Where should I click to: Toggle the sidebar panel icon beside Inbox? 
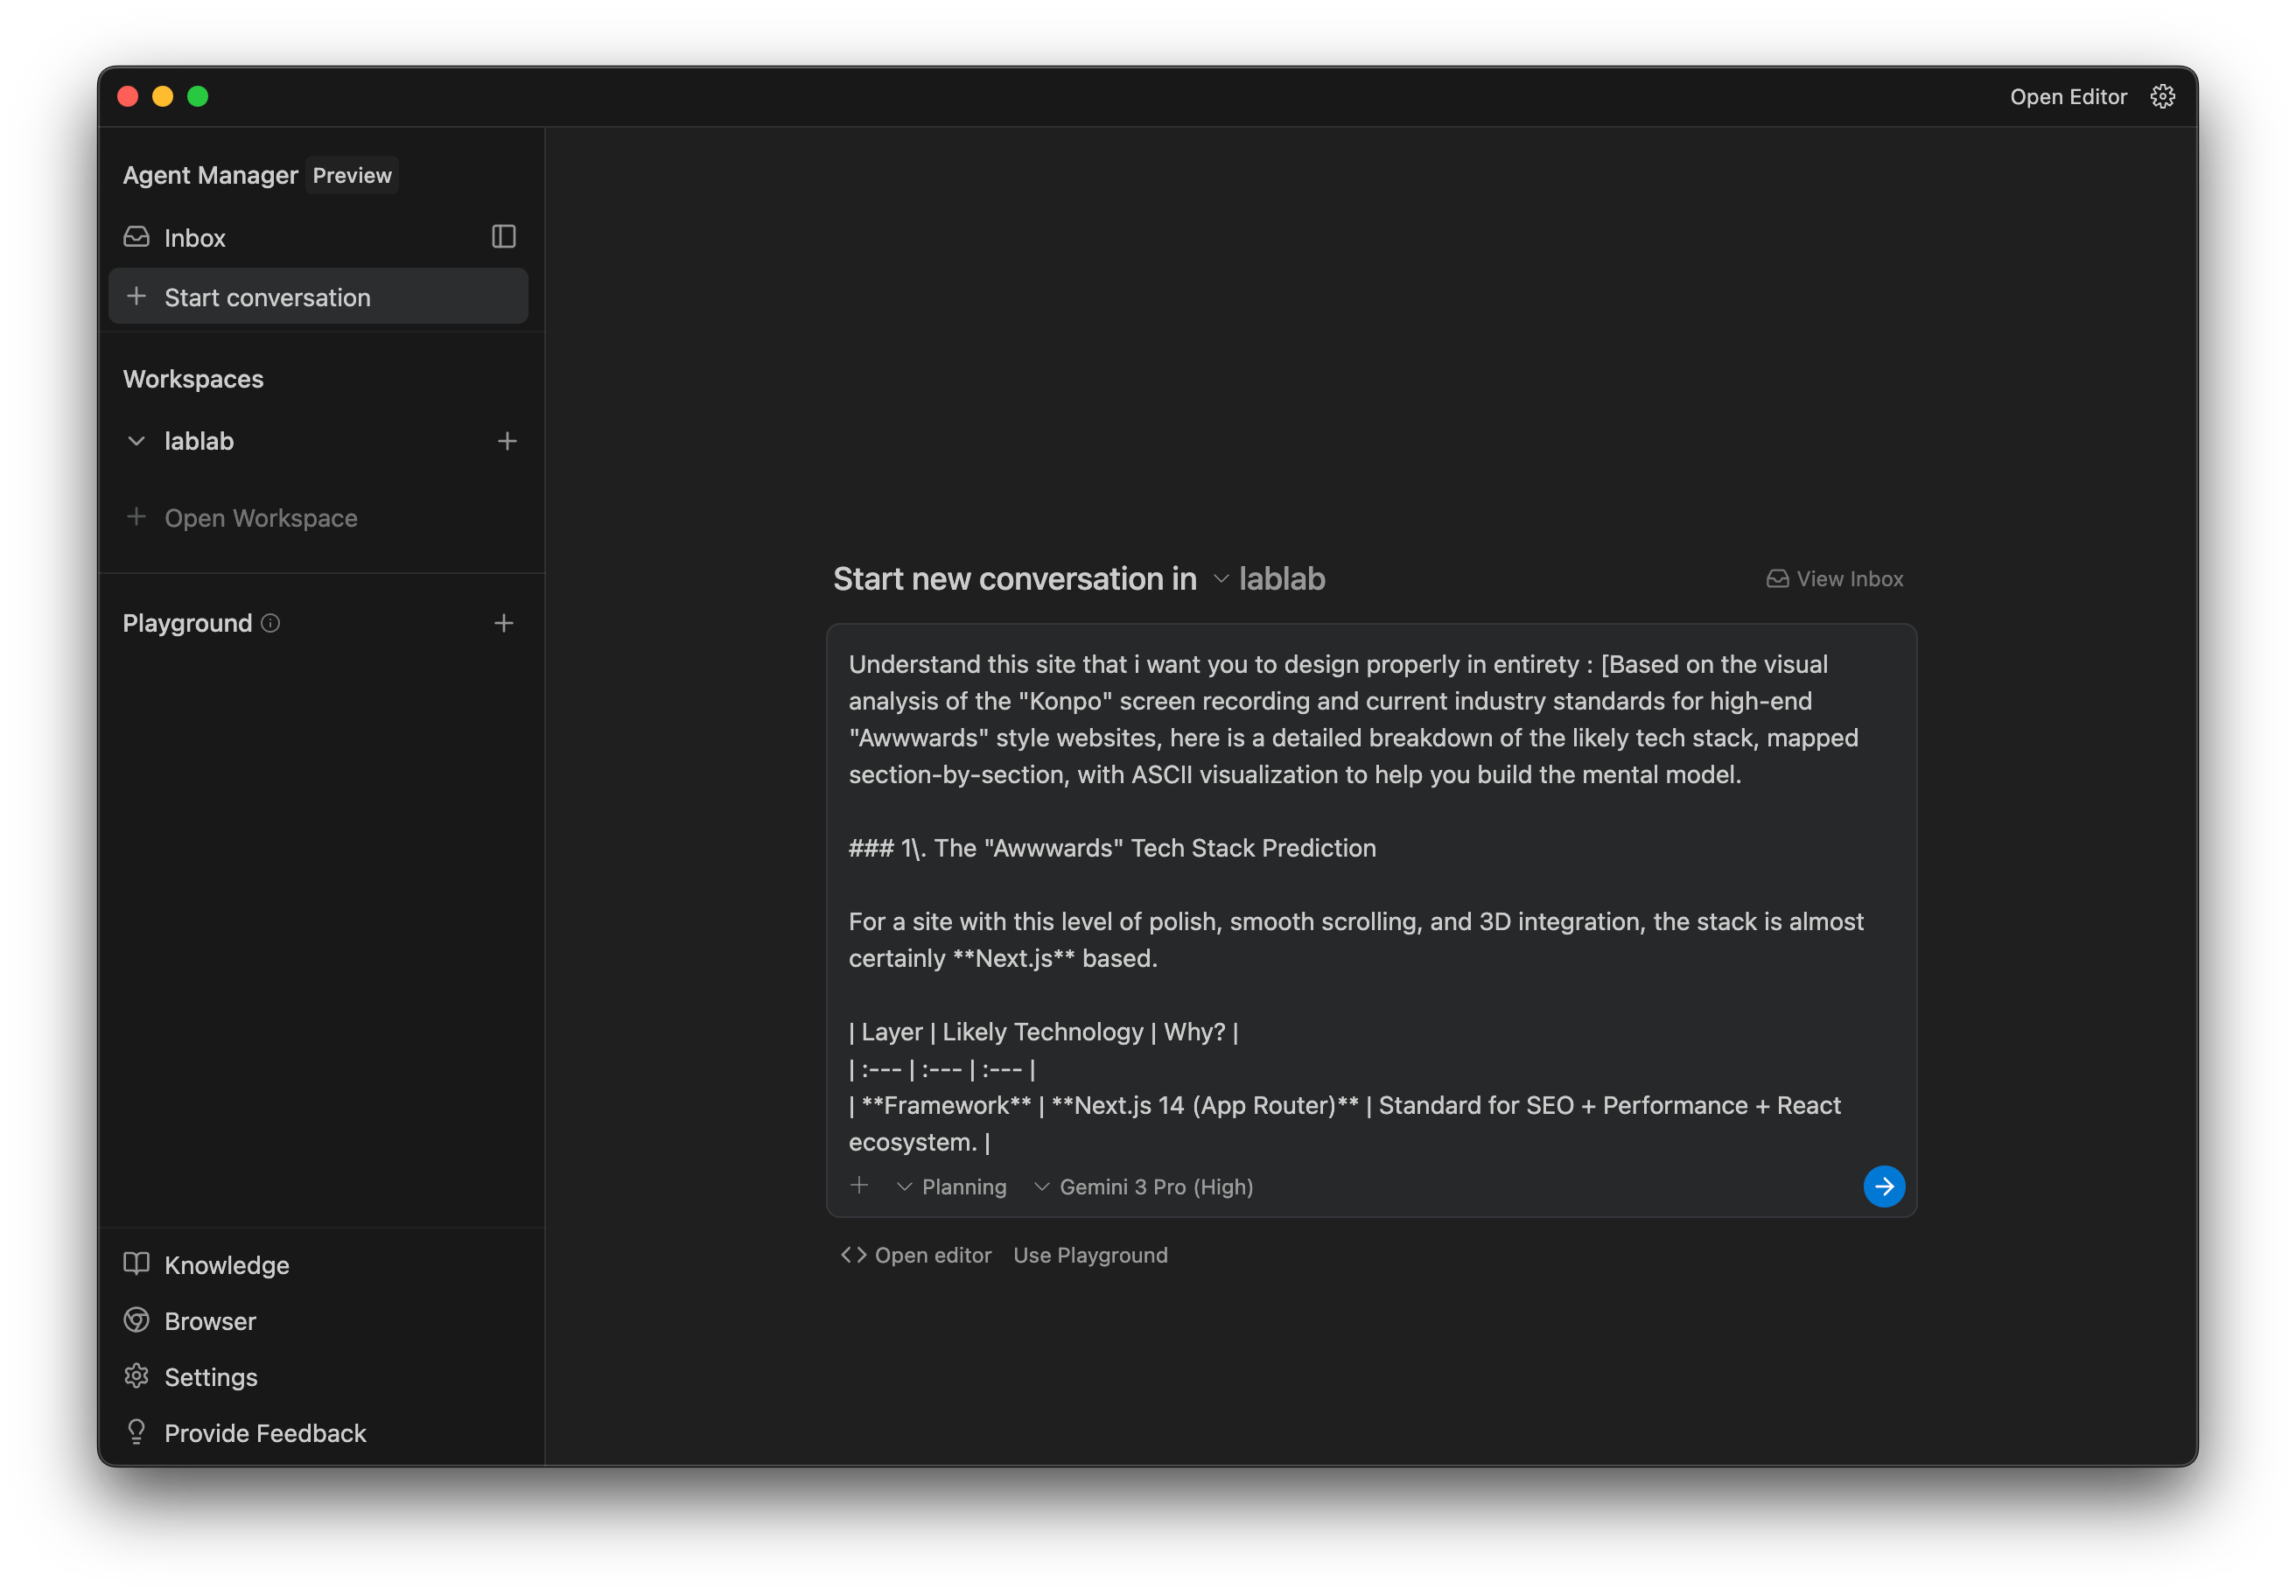click(504, 237)
